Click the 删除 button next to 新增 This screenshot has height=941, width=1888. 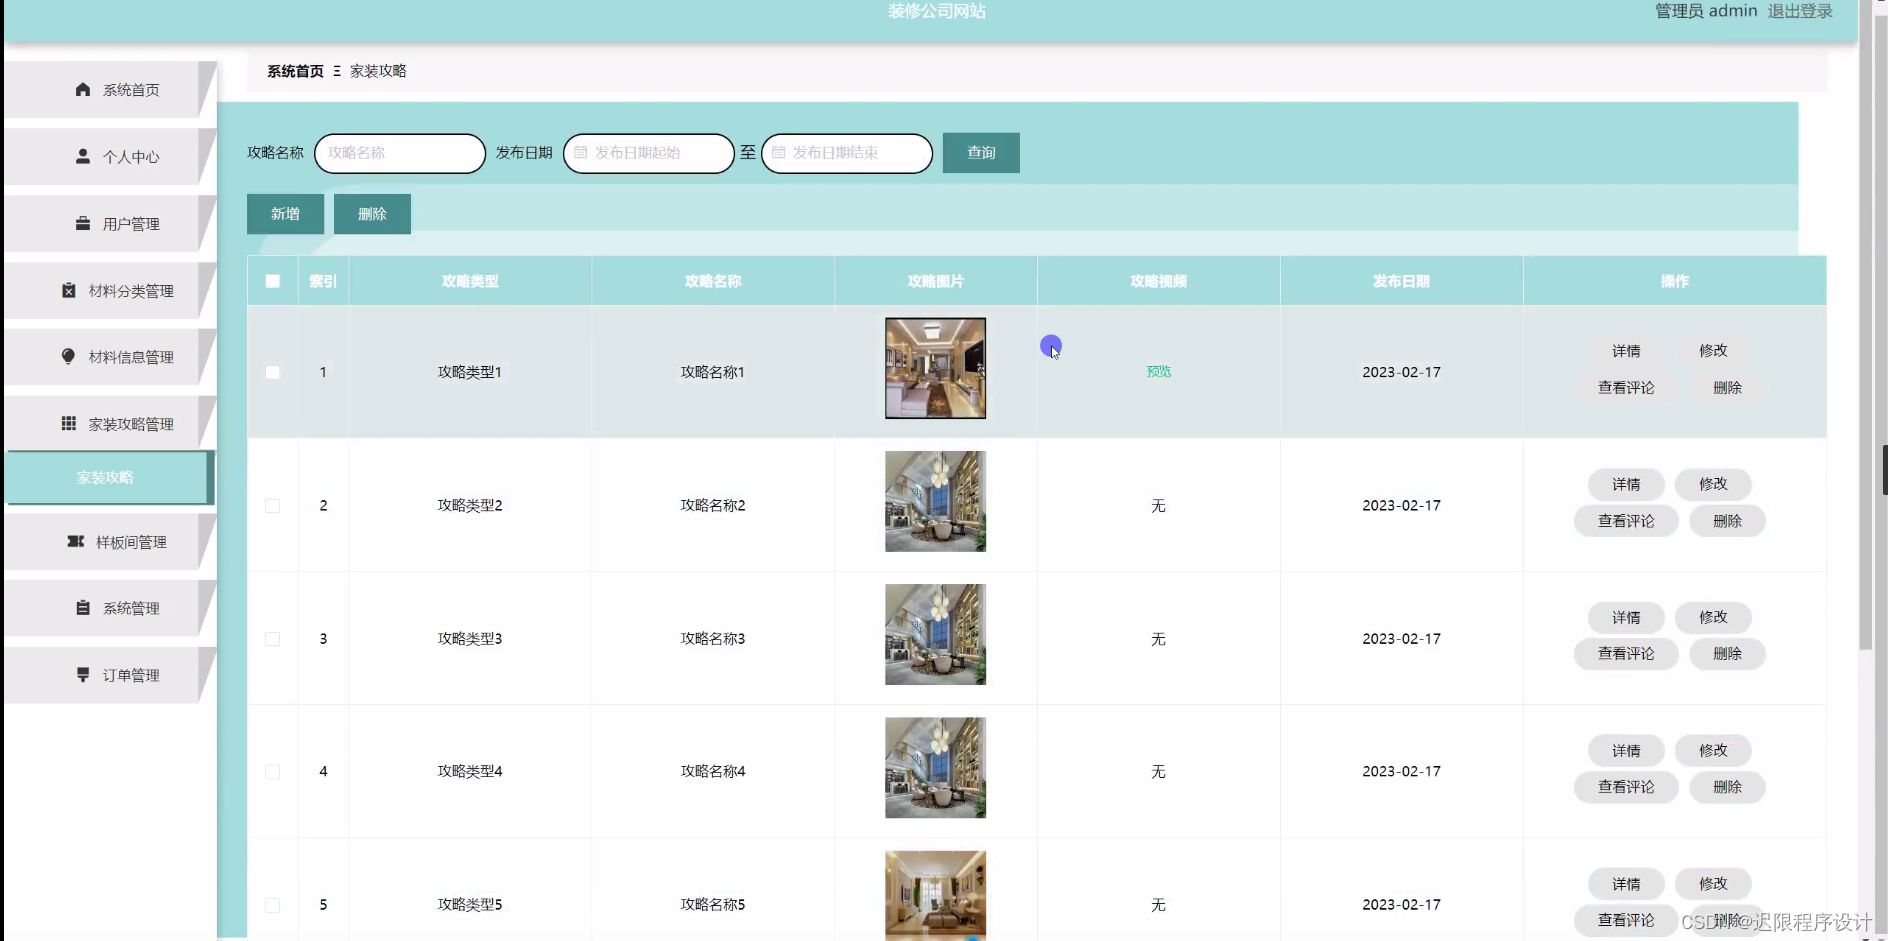372,214
